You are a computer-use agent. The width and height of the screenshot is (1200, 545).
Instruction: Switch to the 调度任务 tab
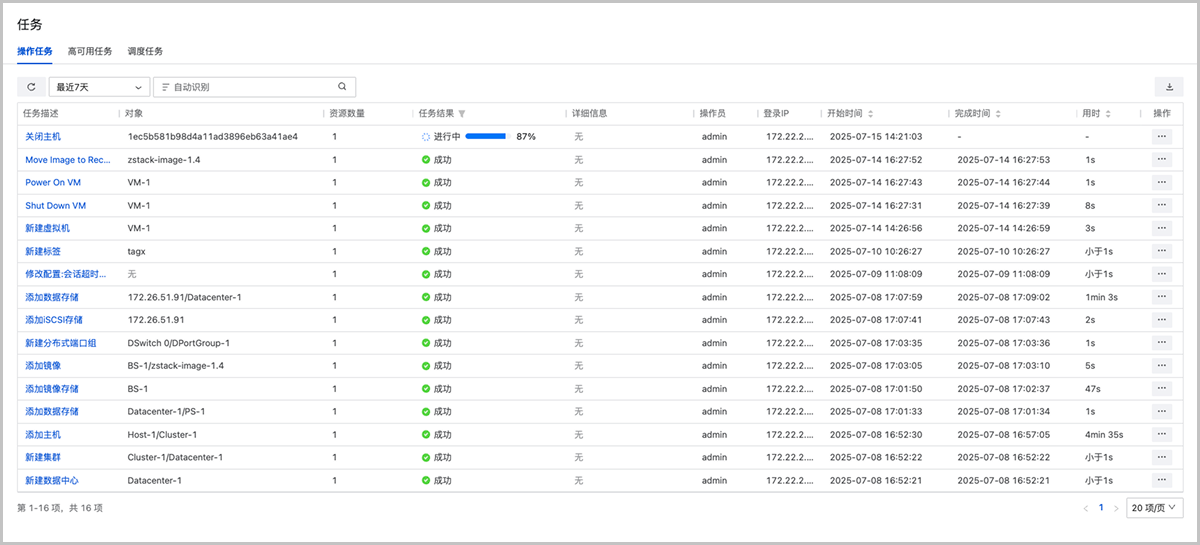[x=145, y=51]
